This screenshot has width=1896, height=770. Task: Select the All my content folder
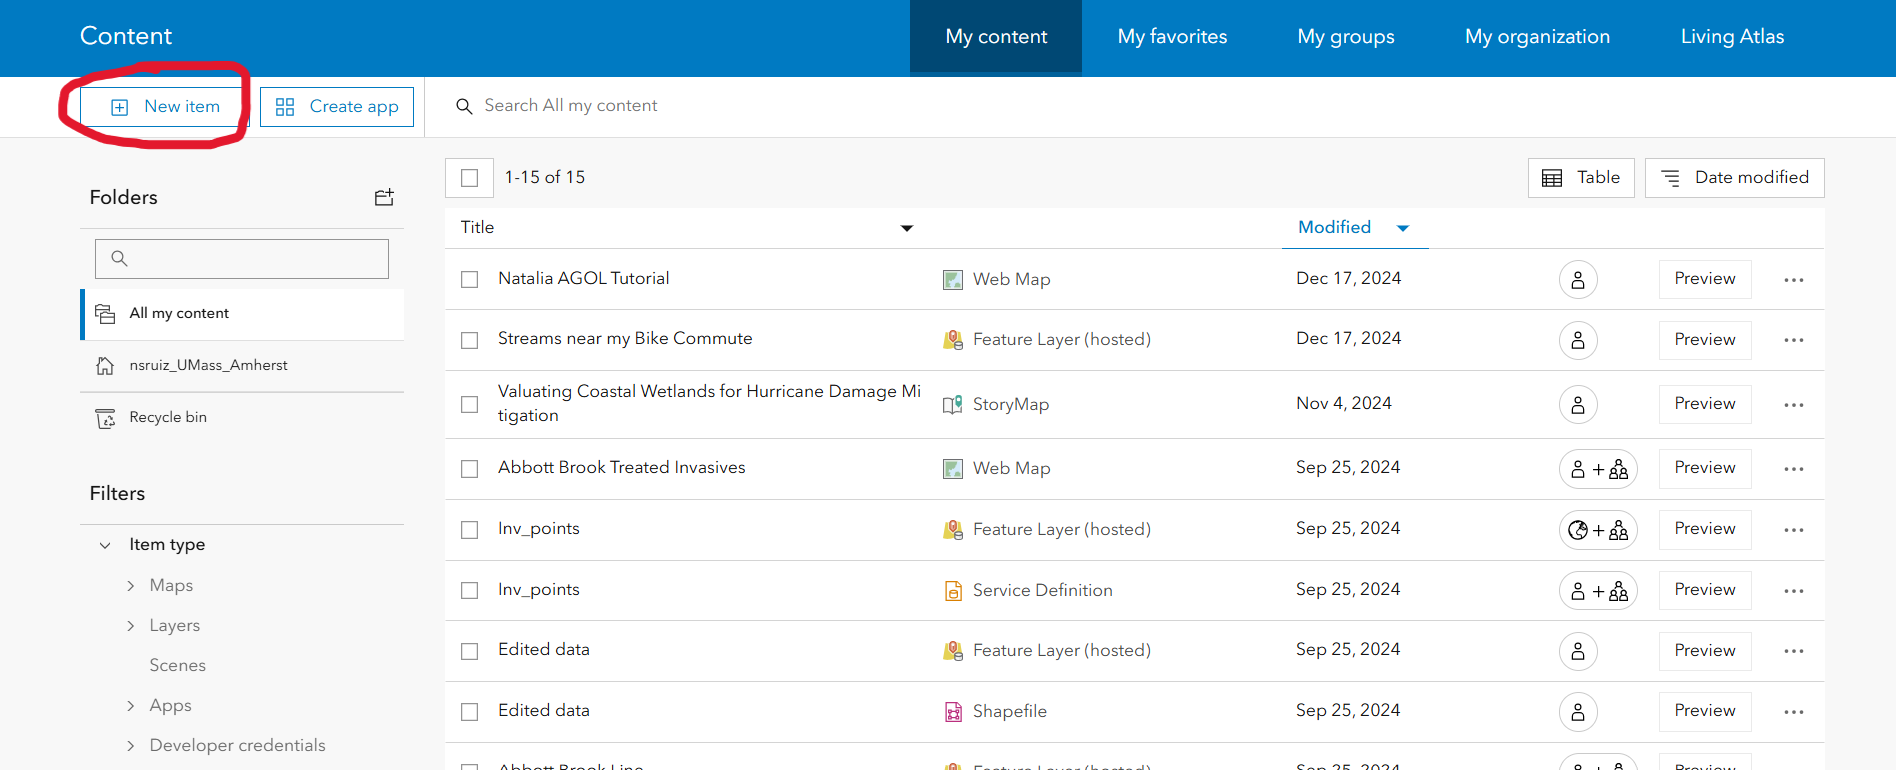point(242,314)
